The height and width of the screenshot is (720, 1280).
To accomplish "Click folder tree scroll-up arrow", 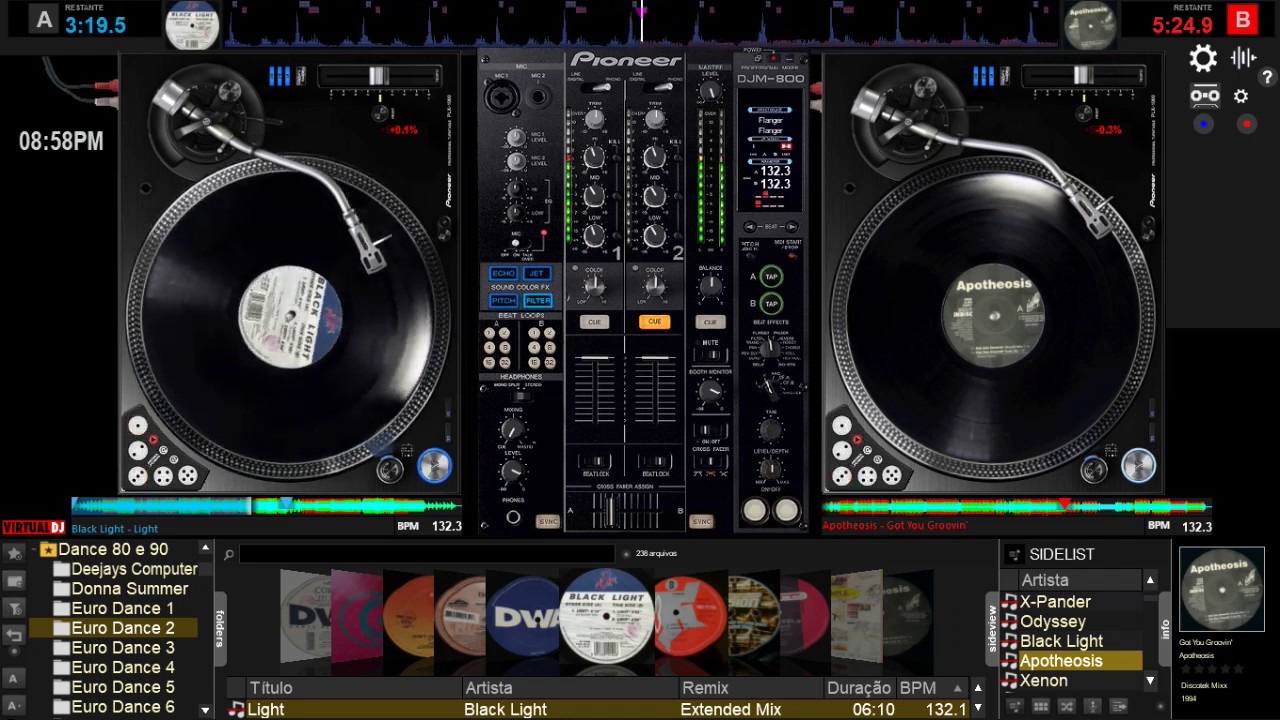I will tap(205, 548).
